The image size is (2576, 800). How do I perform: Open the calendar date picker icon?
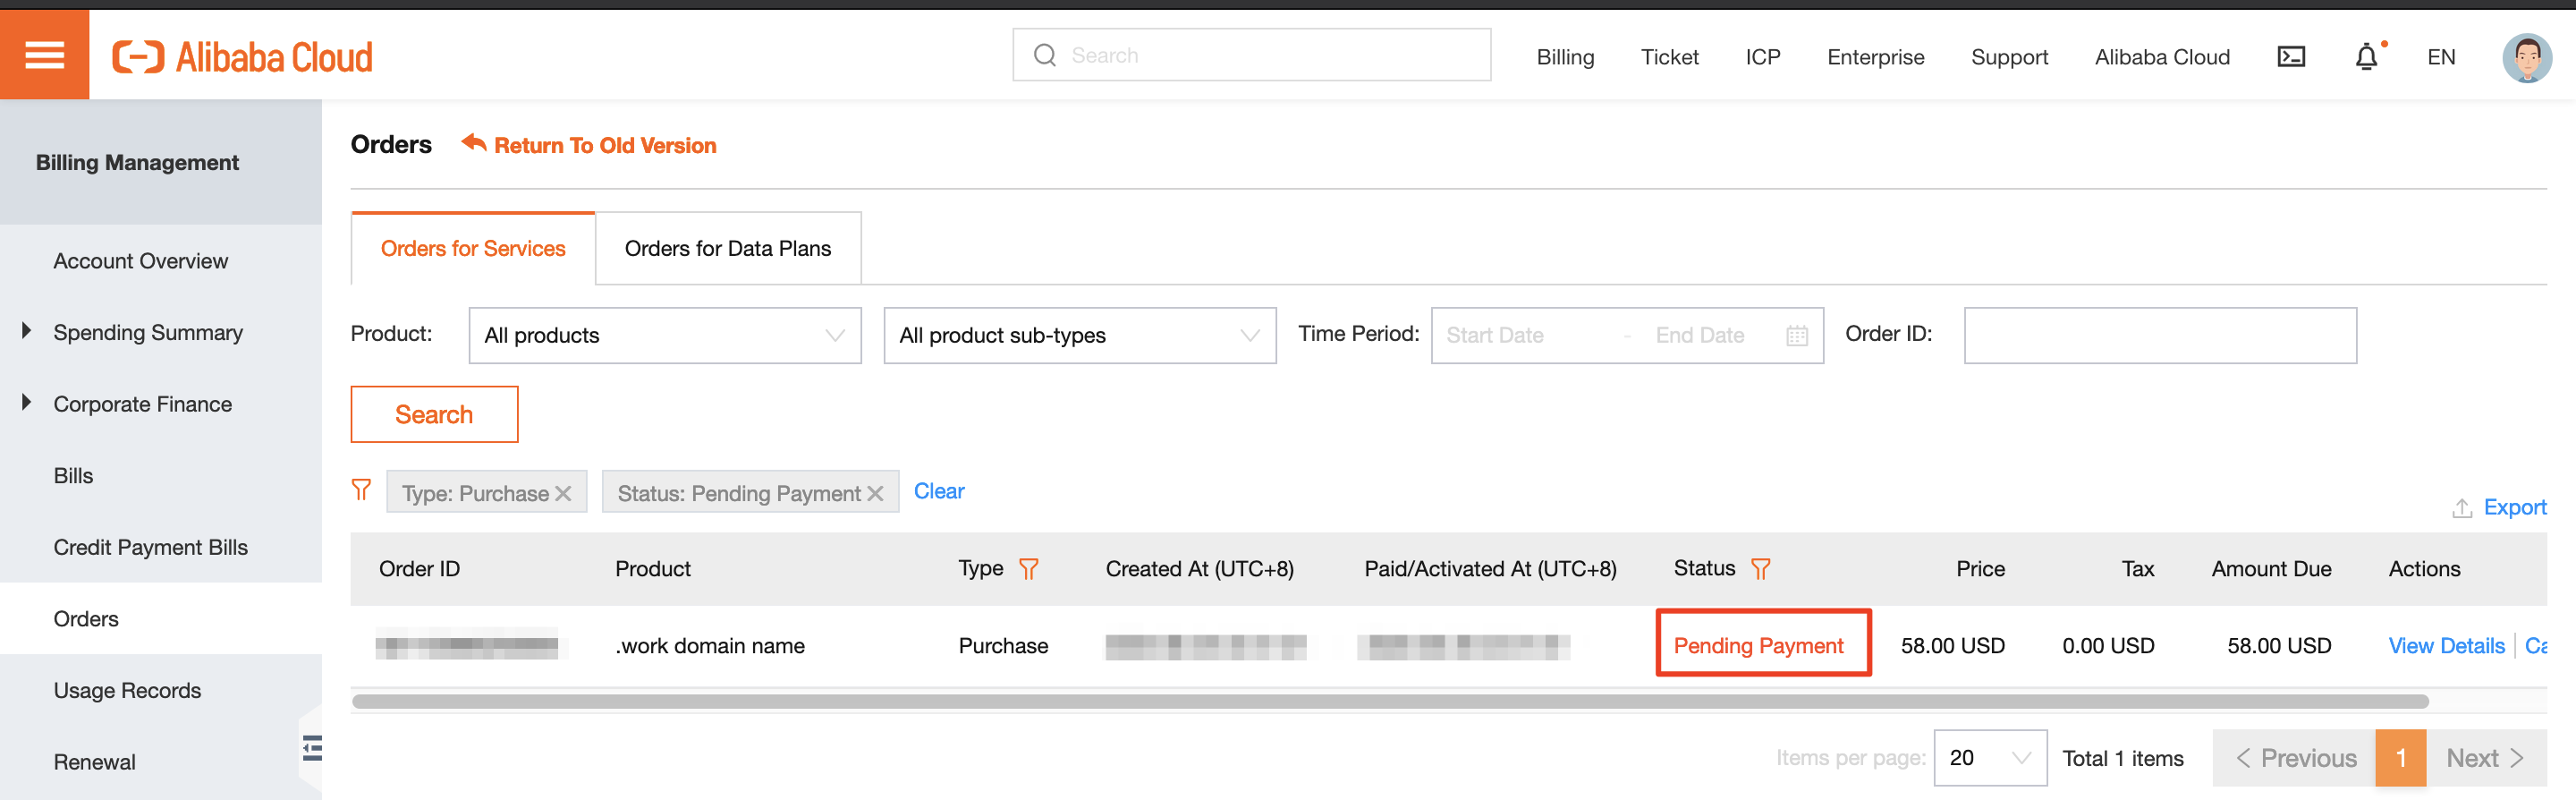[x=1796, y=336]
